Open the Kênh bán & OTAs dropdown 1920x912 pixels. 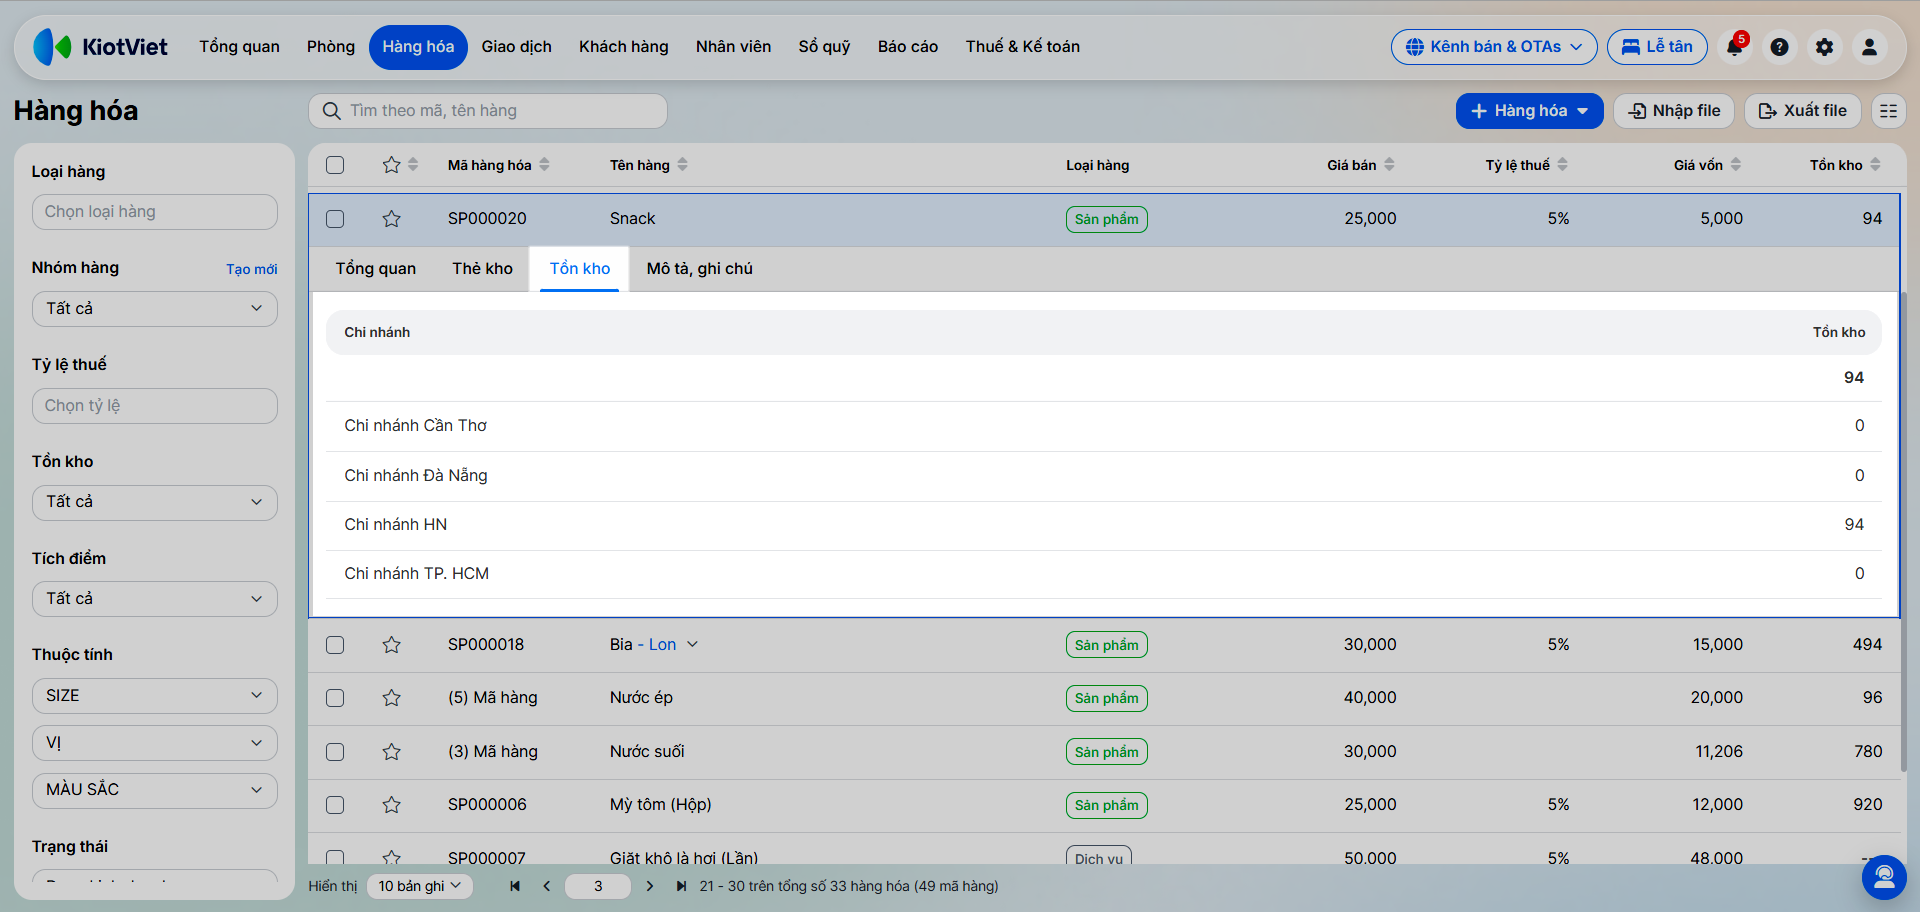1494,47
